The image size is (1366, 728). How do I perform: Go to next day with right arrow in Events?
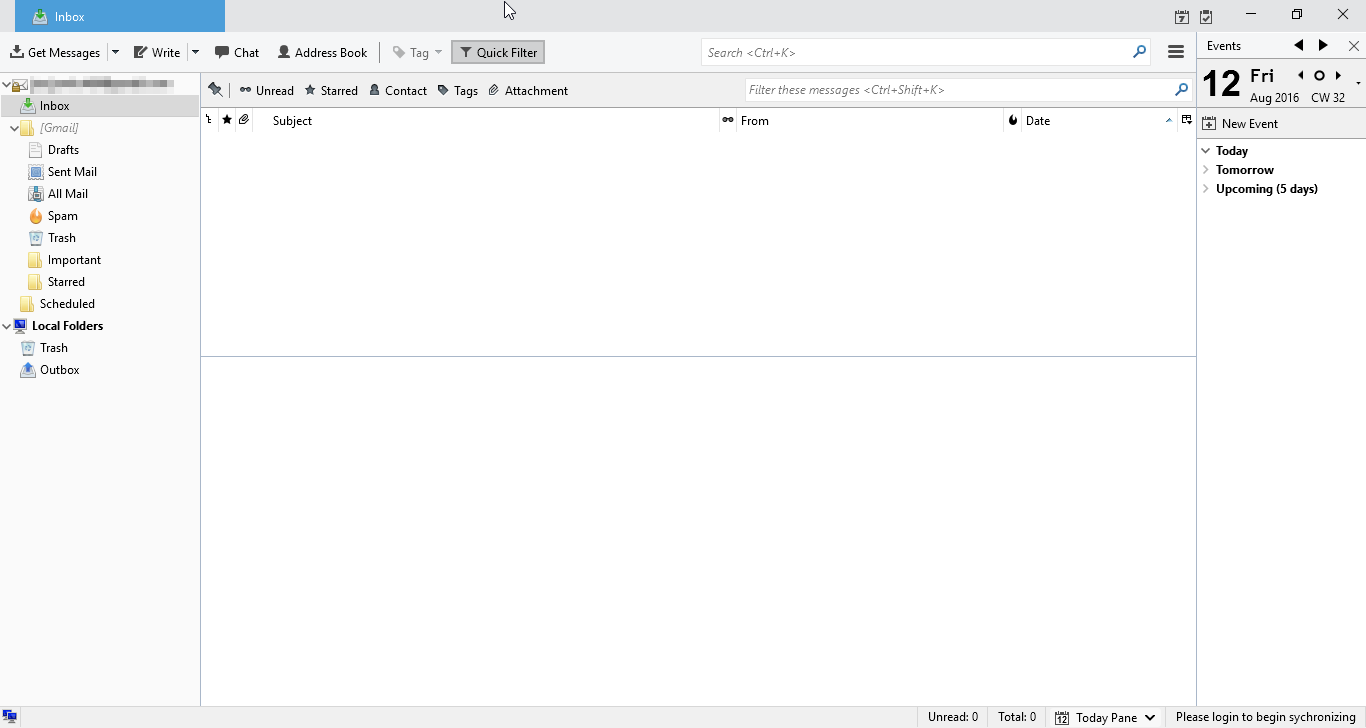(x=1323, y=45)
